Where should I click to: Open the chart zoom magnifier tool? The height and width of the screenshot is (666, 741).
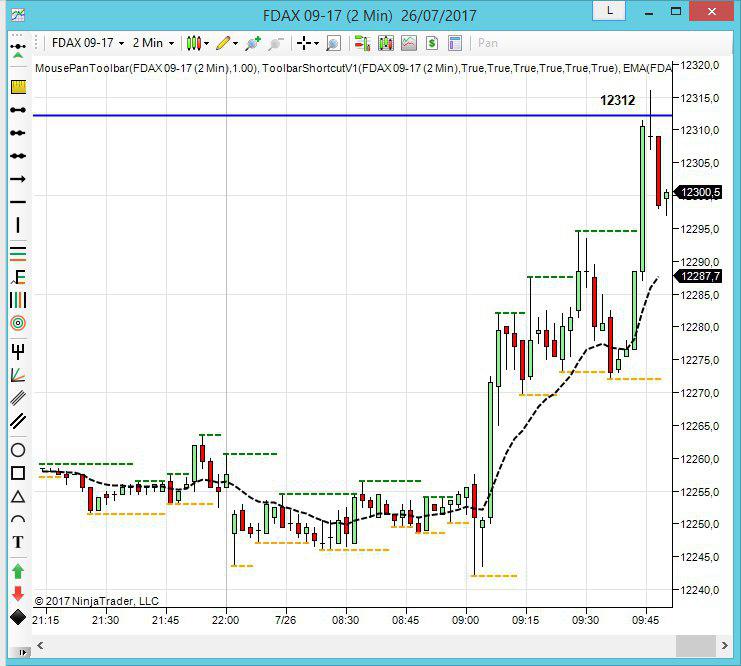click(334, 43)
